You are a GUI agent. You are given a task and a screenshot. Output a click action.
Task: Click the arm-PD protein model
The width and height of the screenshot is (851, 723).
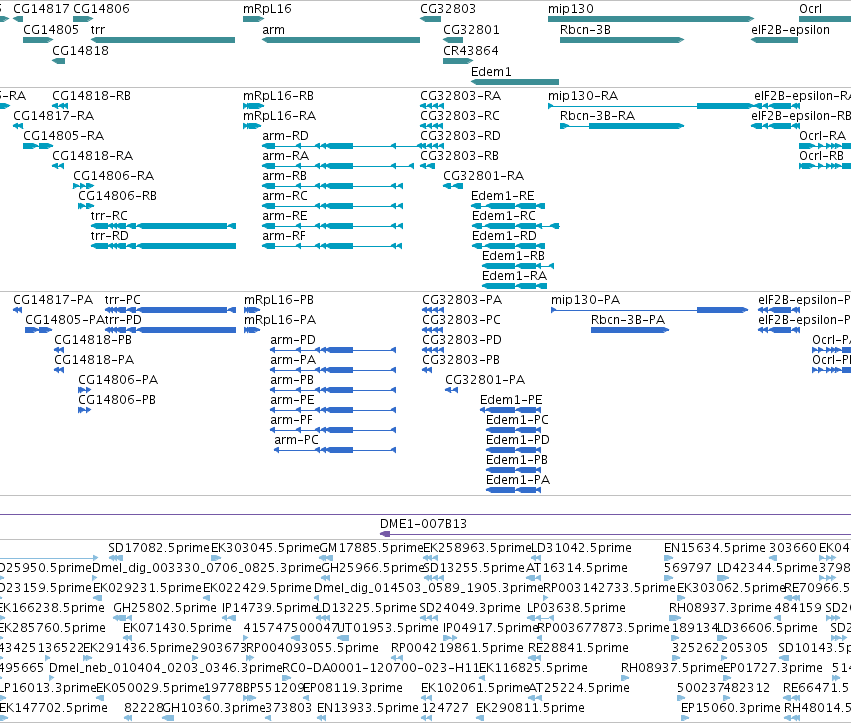pos(333,350)
